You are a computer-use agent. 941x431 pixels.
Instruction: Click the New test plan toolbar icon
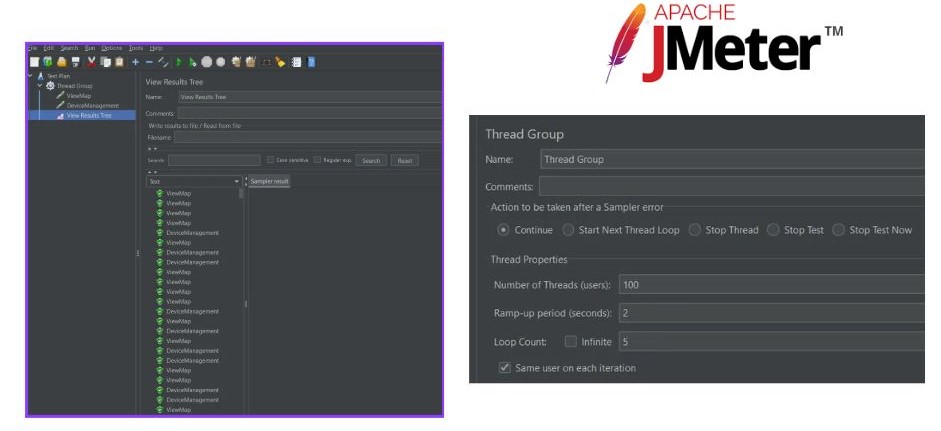(34, 62)
